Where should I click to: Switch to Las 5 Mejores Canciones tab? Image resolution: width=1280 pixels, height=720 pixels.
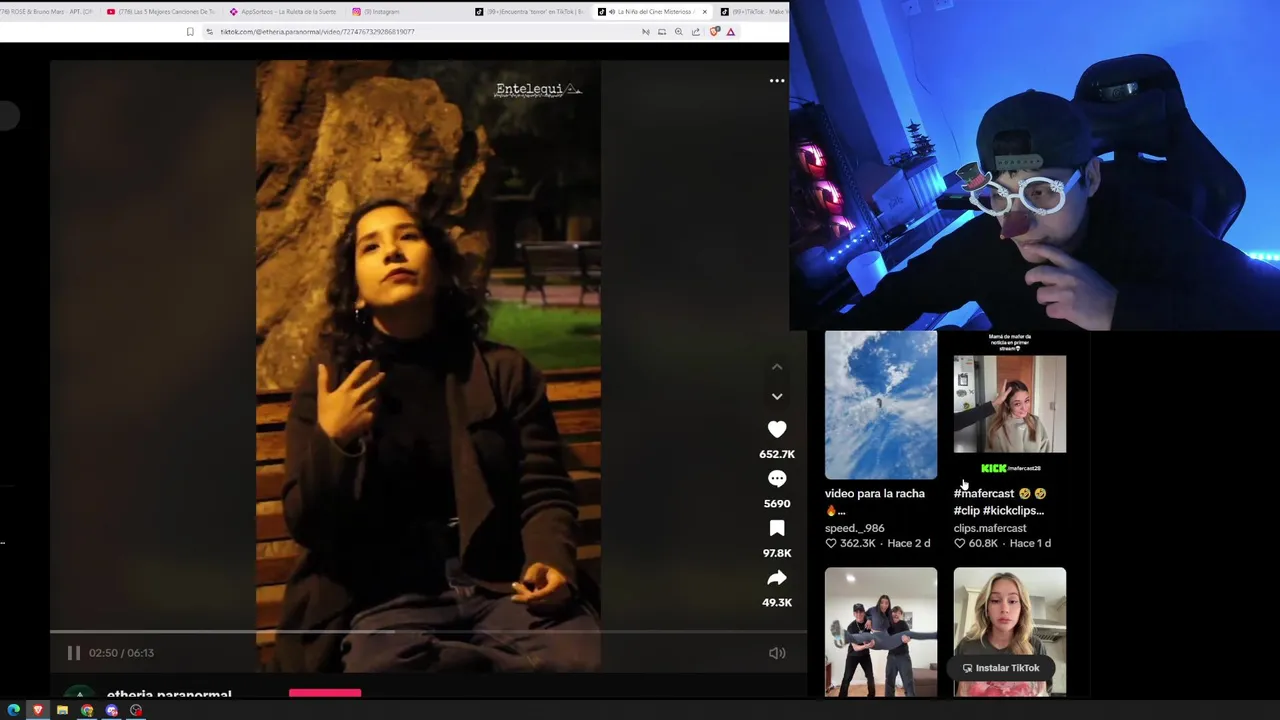[160, 12]
